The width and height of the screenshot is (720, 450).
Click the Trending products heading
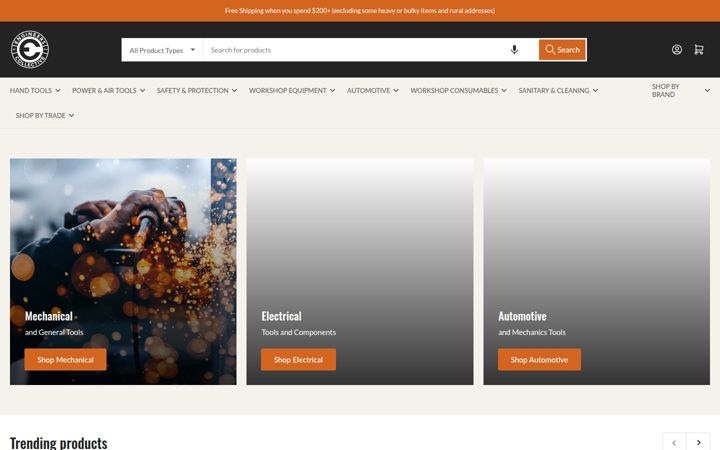59,443
